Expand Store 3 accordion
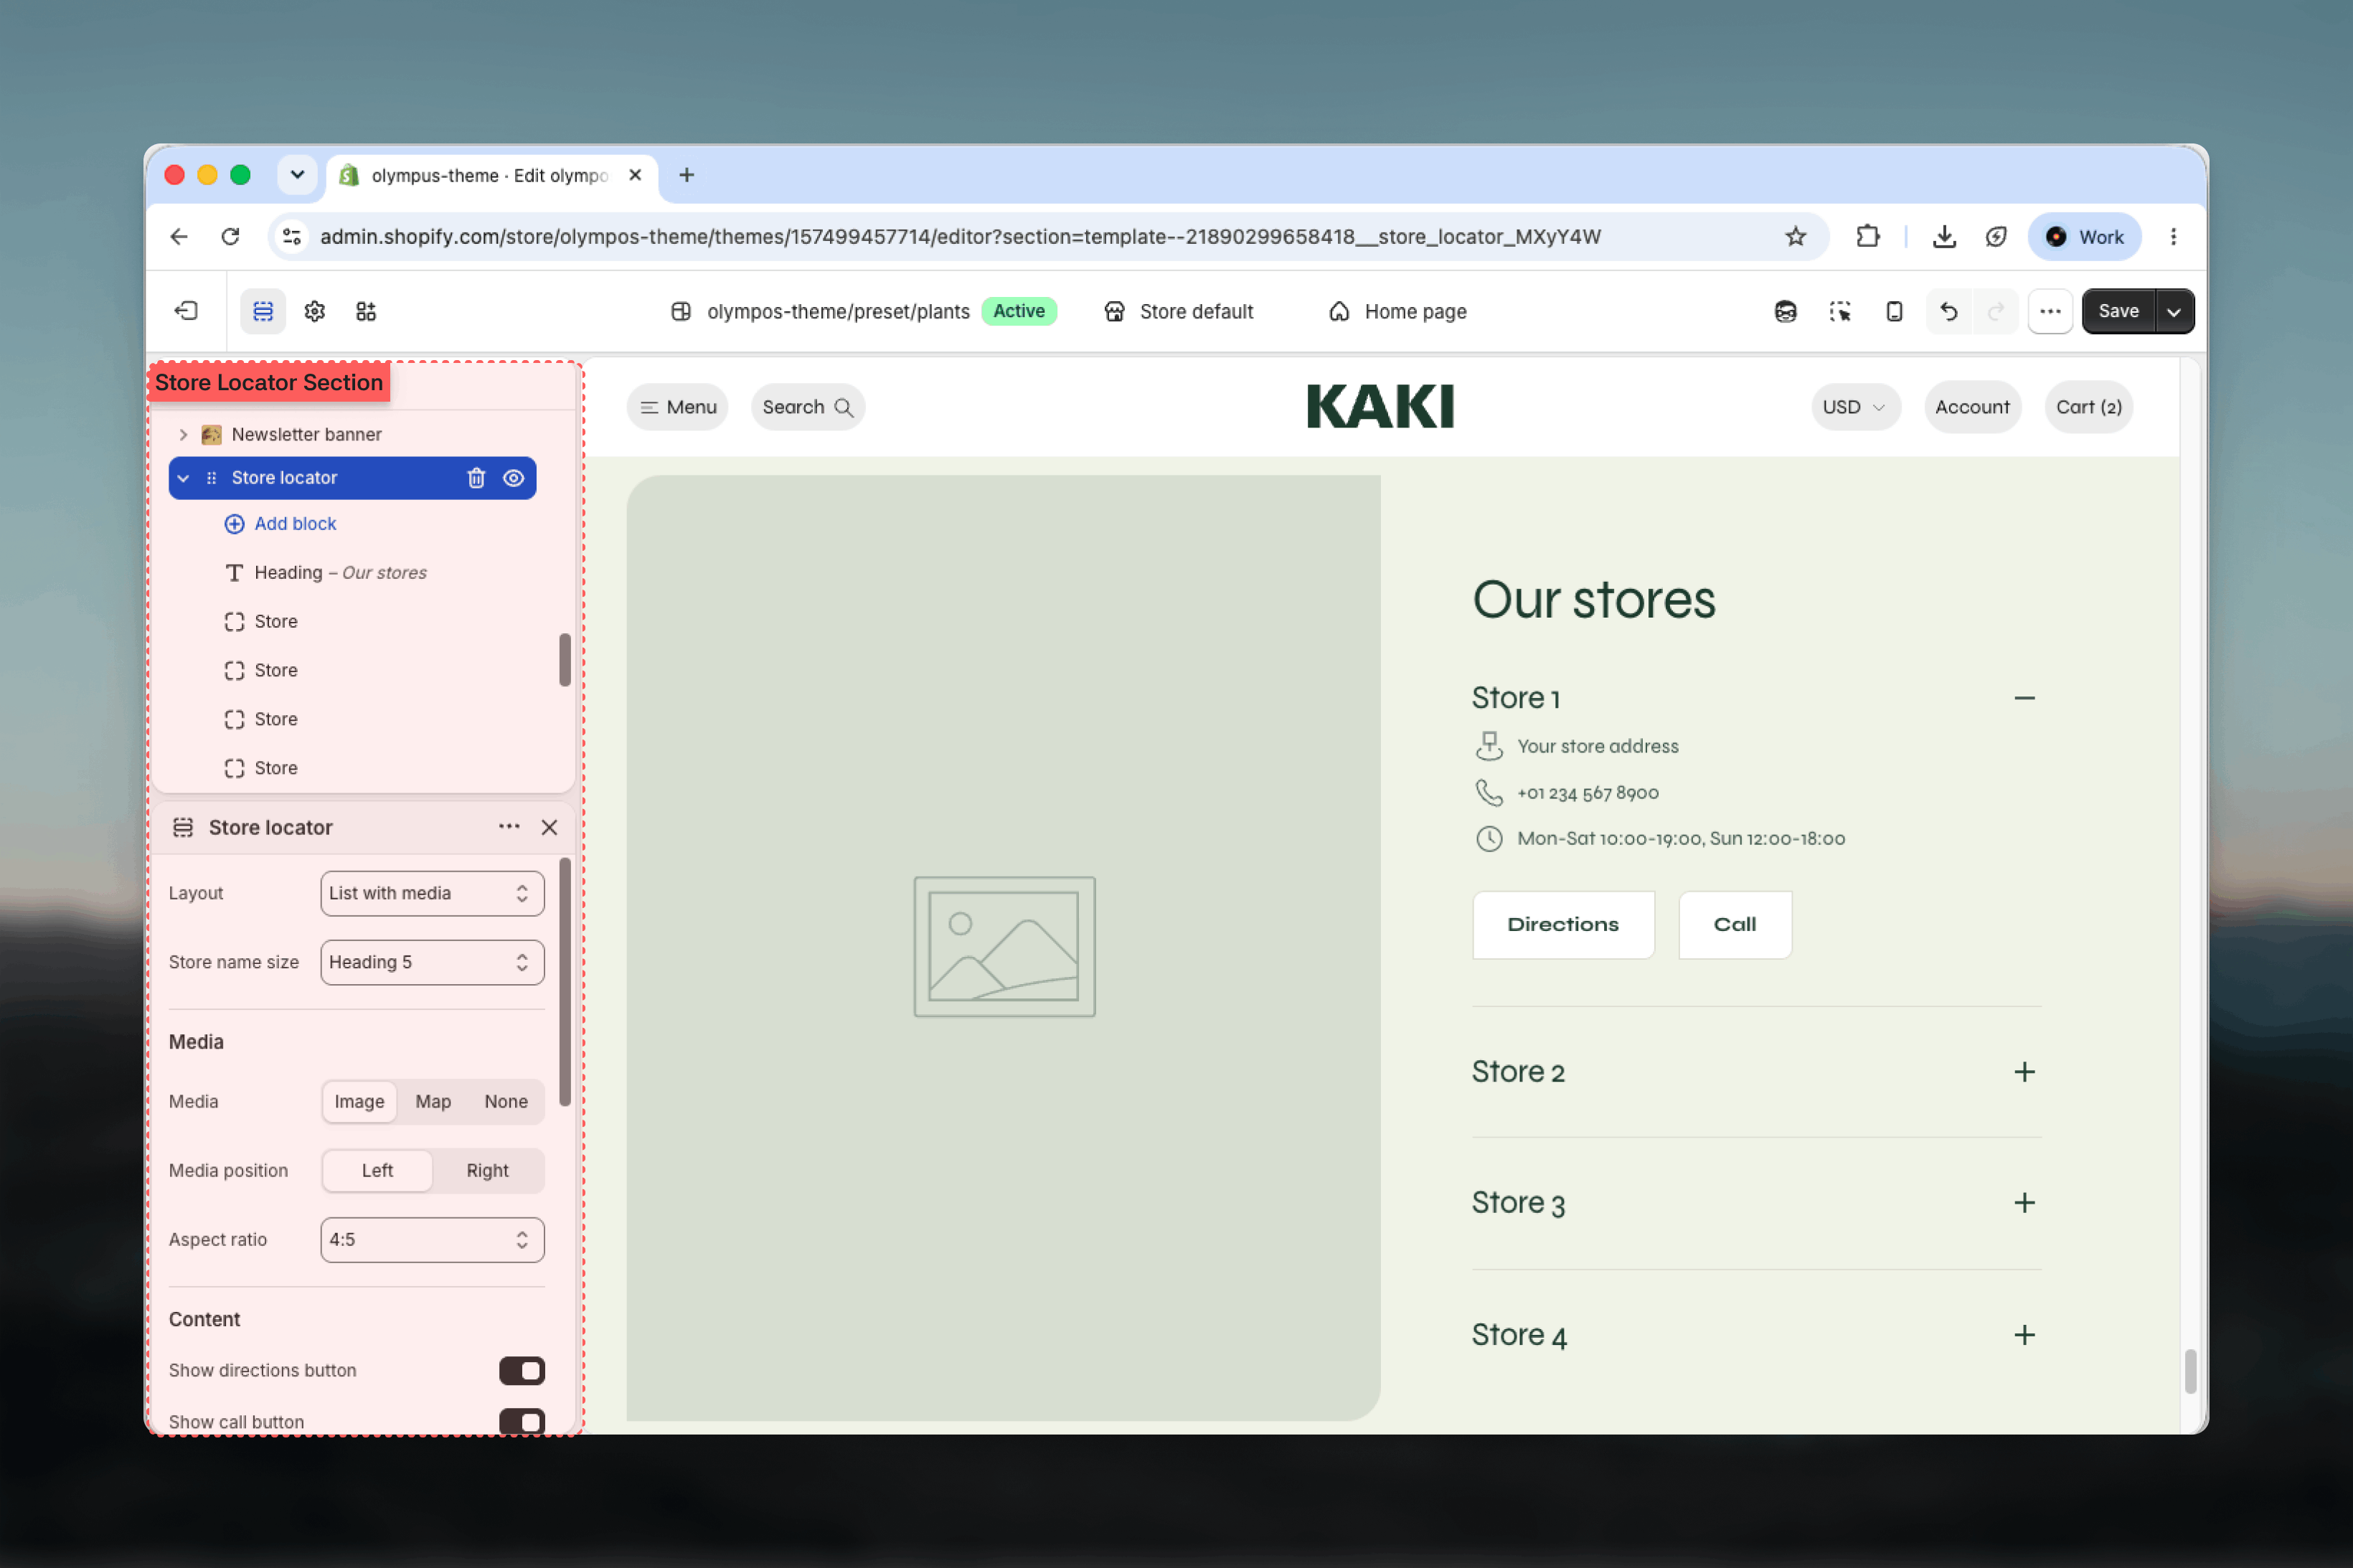Screen dimensions: 2353x1568 2025,1202
